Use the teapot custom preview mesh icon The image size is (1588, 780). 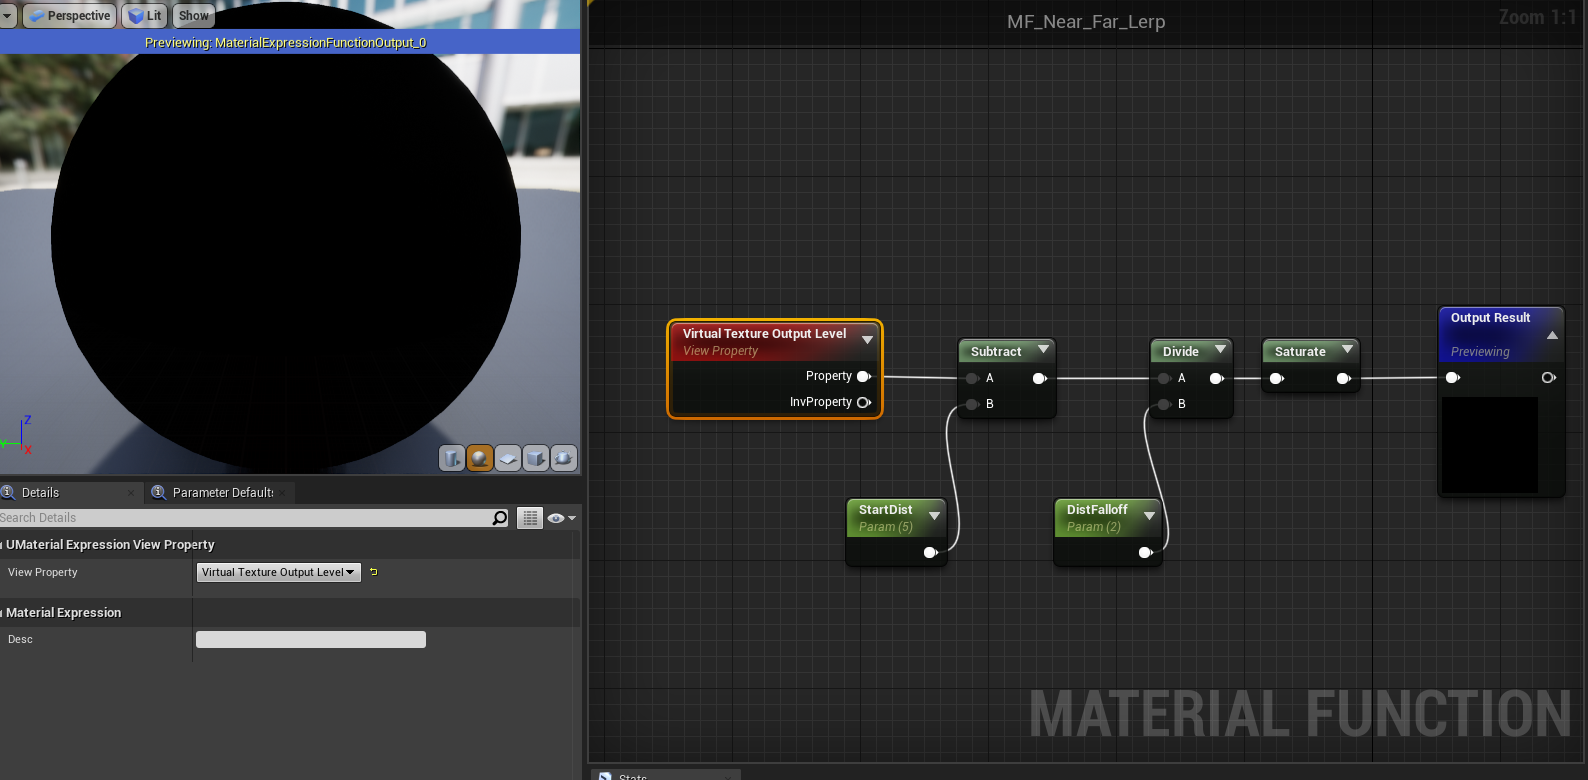click(x=564, y=458)
